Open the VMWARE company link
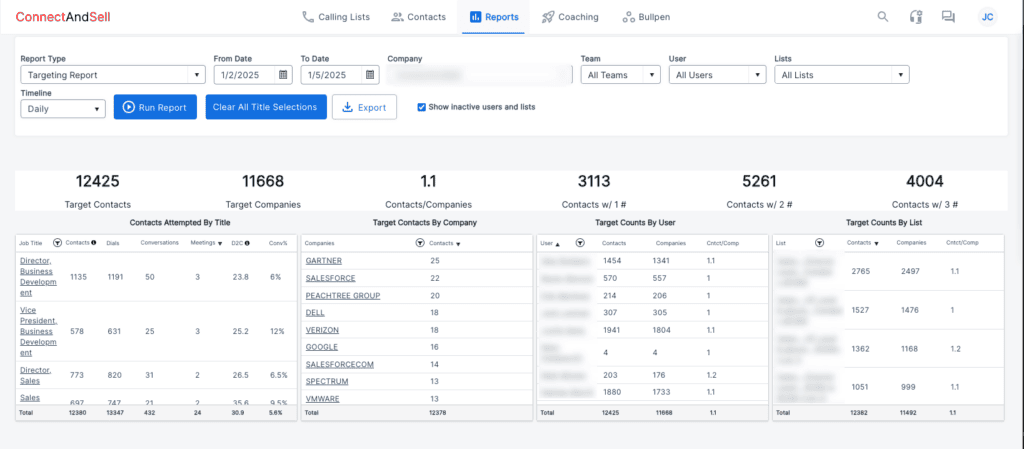This screenshot has height=449, width=1024. [x=323, y=398]
